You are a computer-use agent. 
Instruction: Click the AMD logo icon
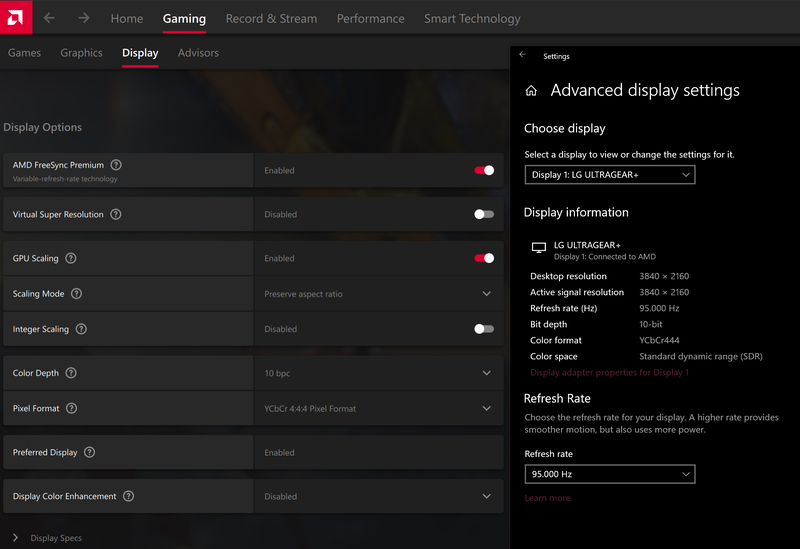(16, 17)
